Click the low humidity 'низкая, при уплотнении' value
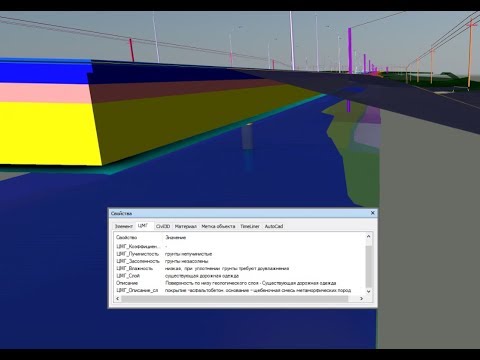 pos(227,268)
